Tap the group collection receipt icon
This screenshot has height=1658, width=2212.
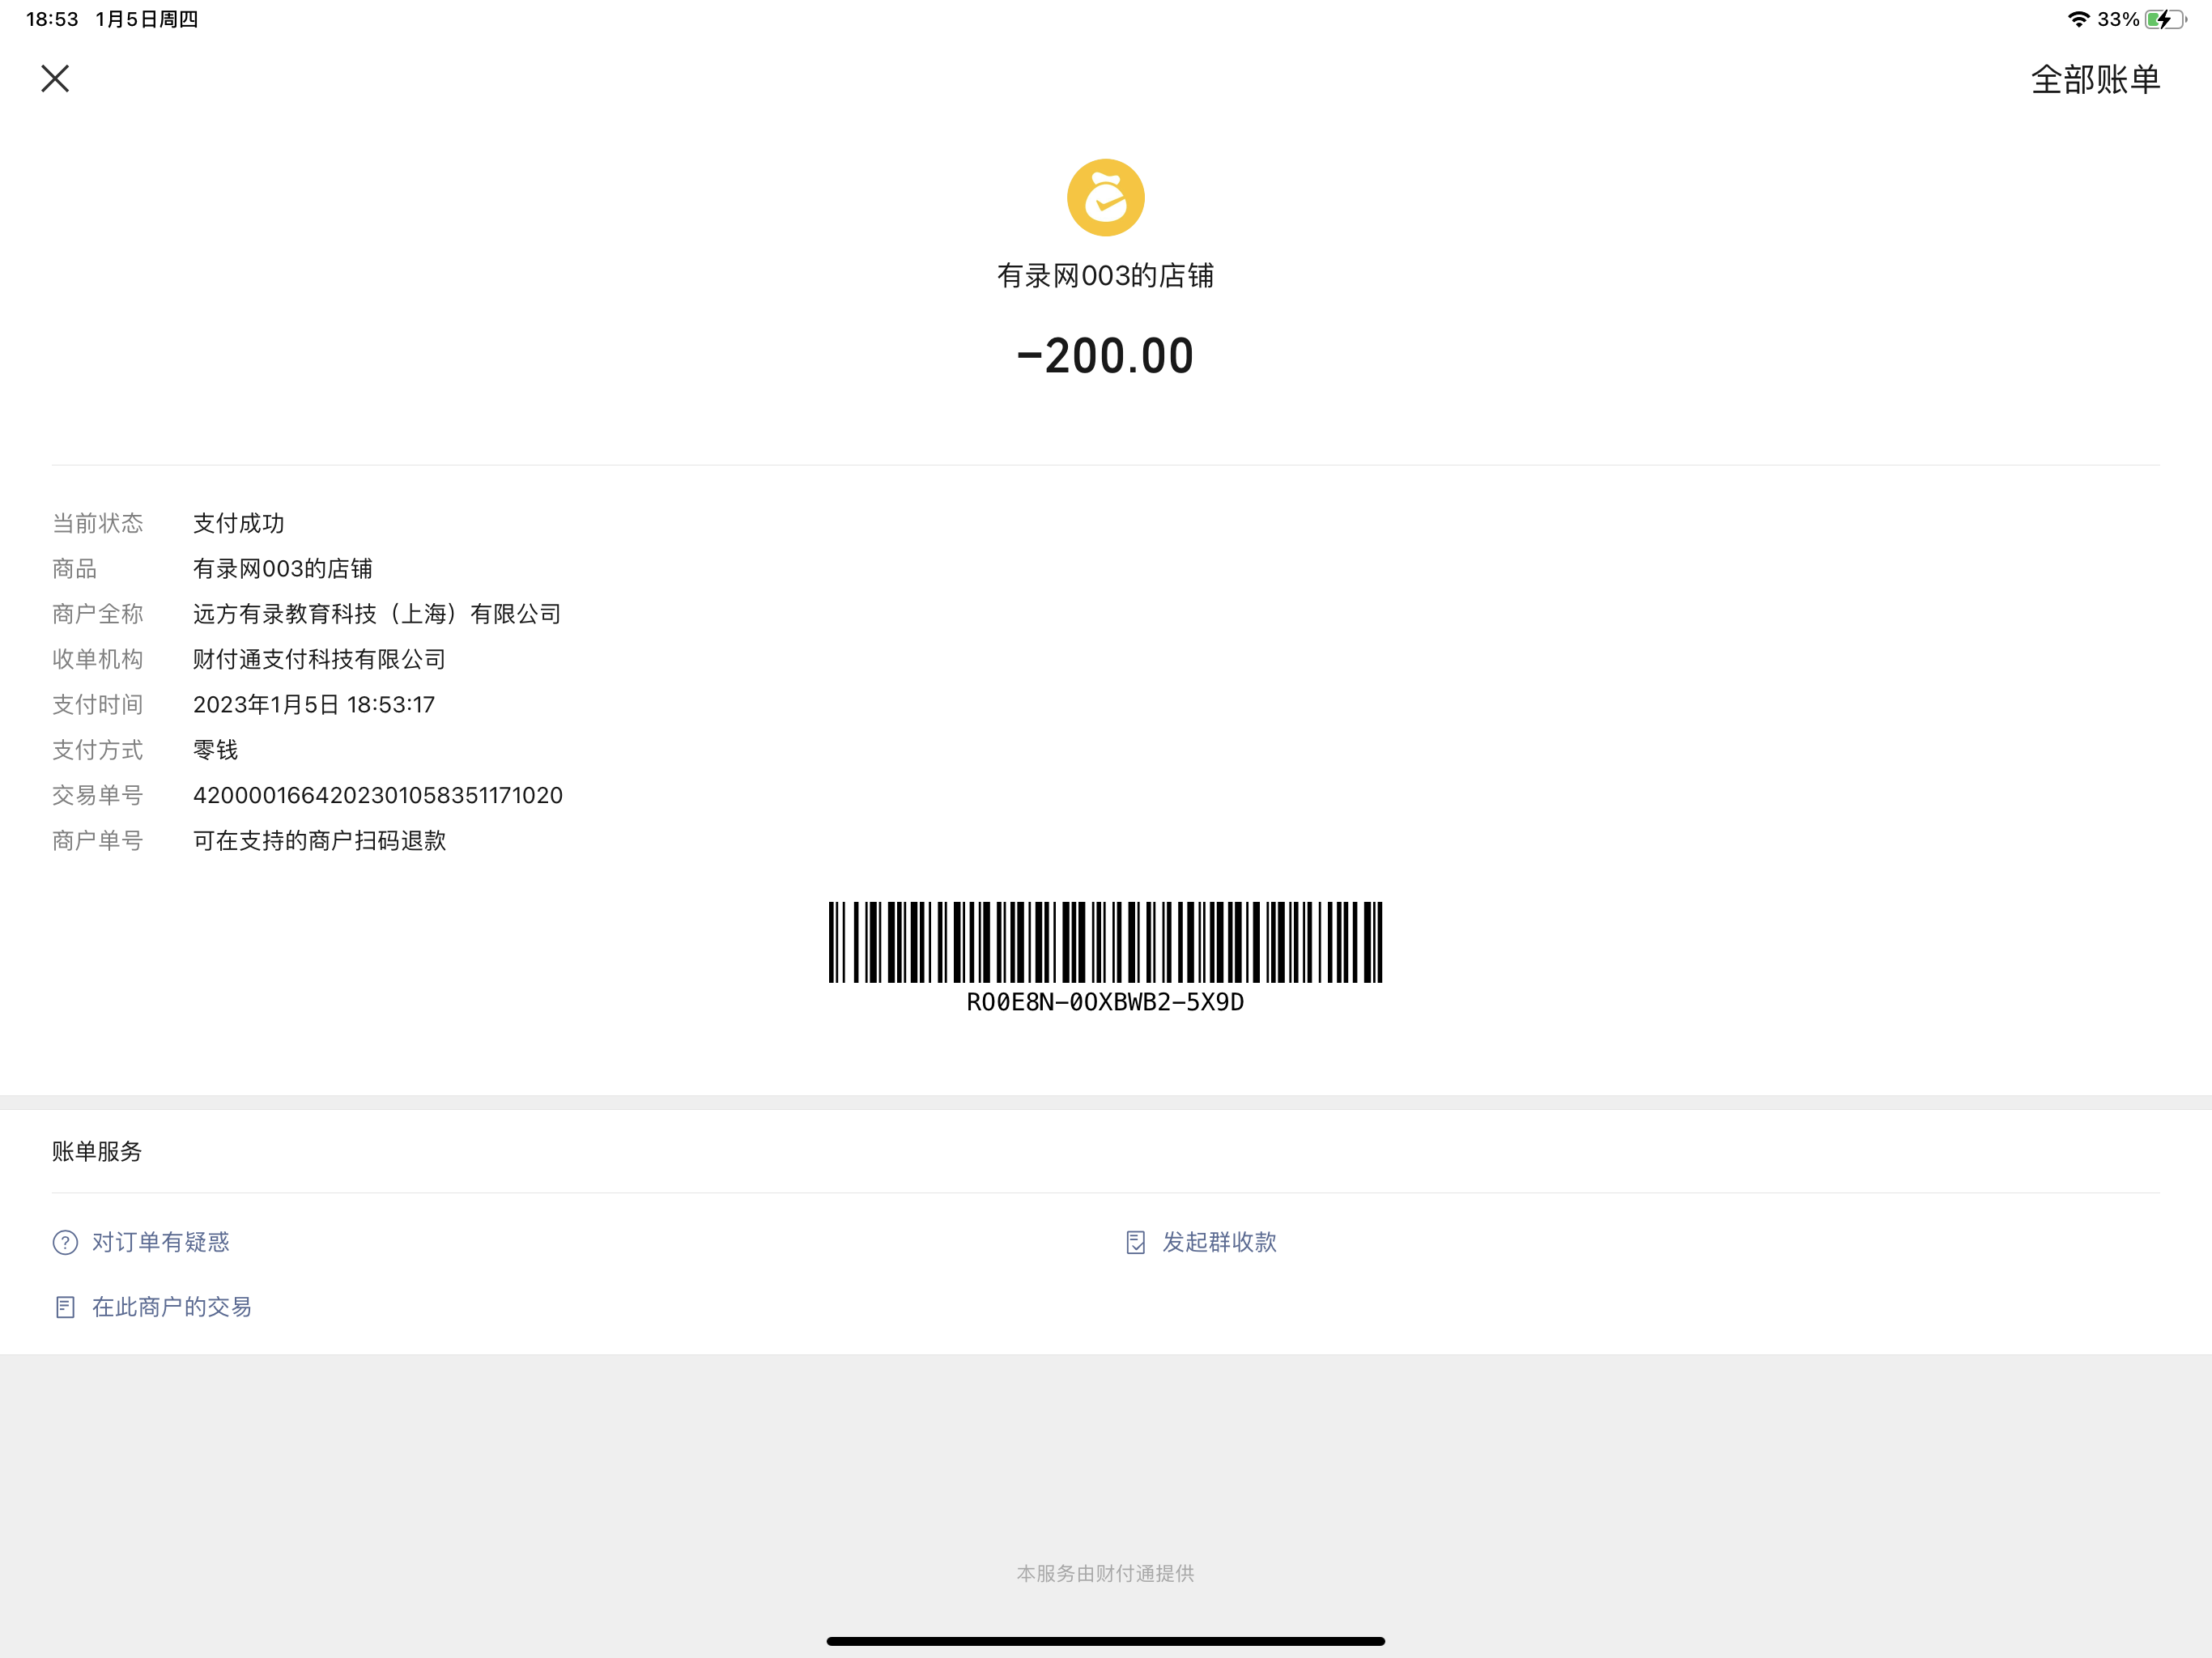(x=1135, y=1243)
